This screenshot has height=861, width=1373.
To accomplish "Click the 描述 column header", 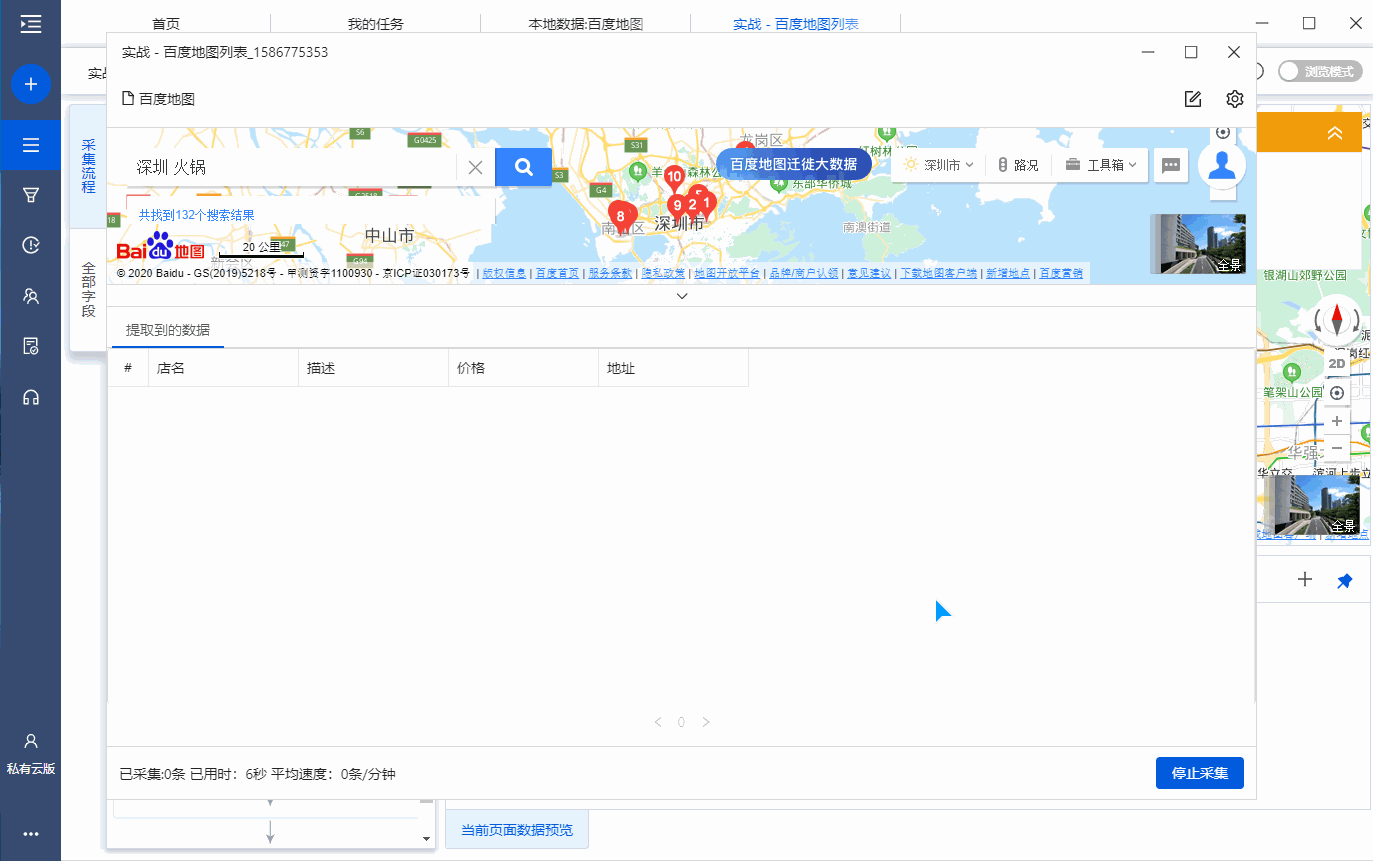I will (373, 368).
